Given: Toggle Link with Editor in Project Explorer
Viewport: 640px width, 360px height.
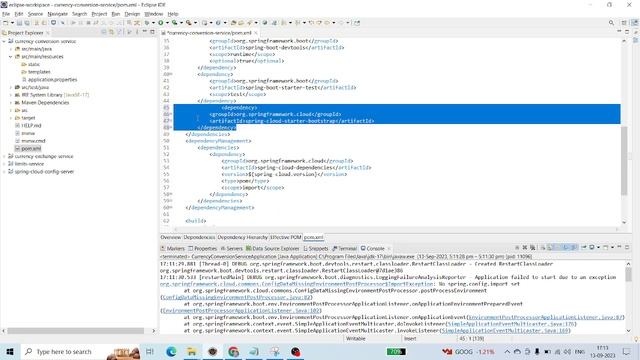Looking at the screenshot, I should click(112, 32).
